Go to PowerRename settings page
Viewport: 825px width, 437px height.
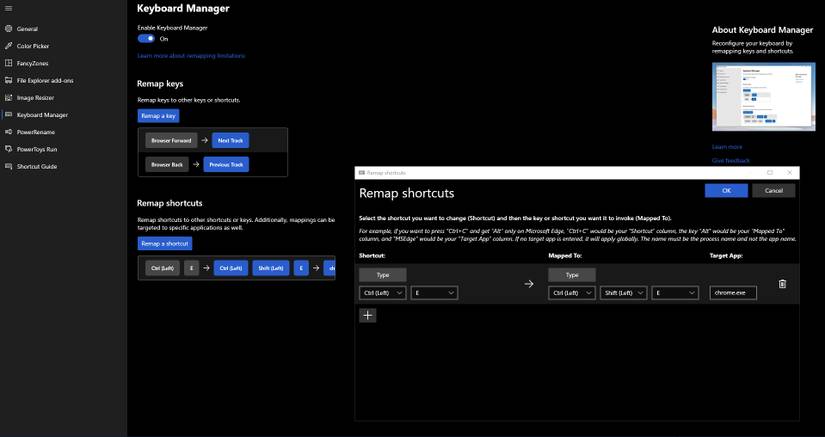36,132
